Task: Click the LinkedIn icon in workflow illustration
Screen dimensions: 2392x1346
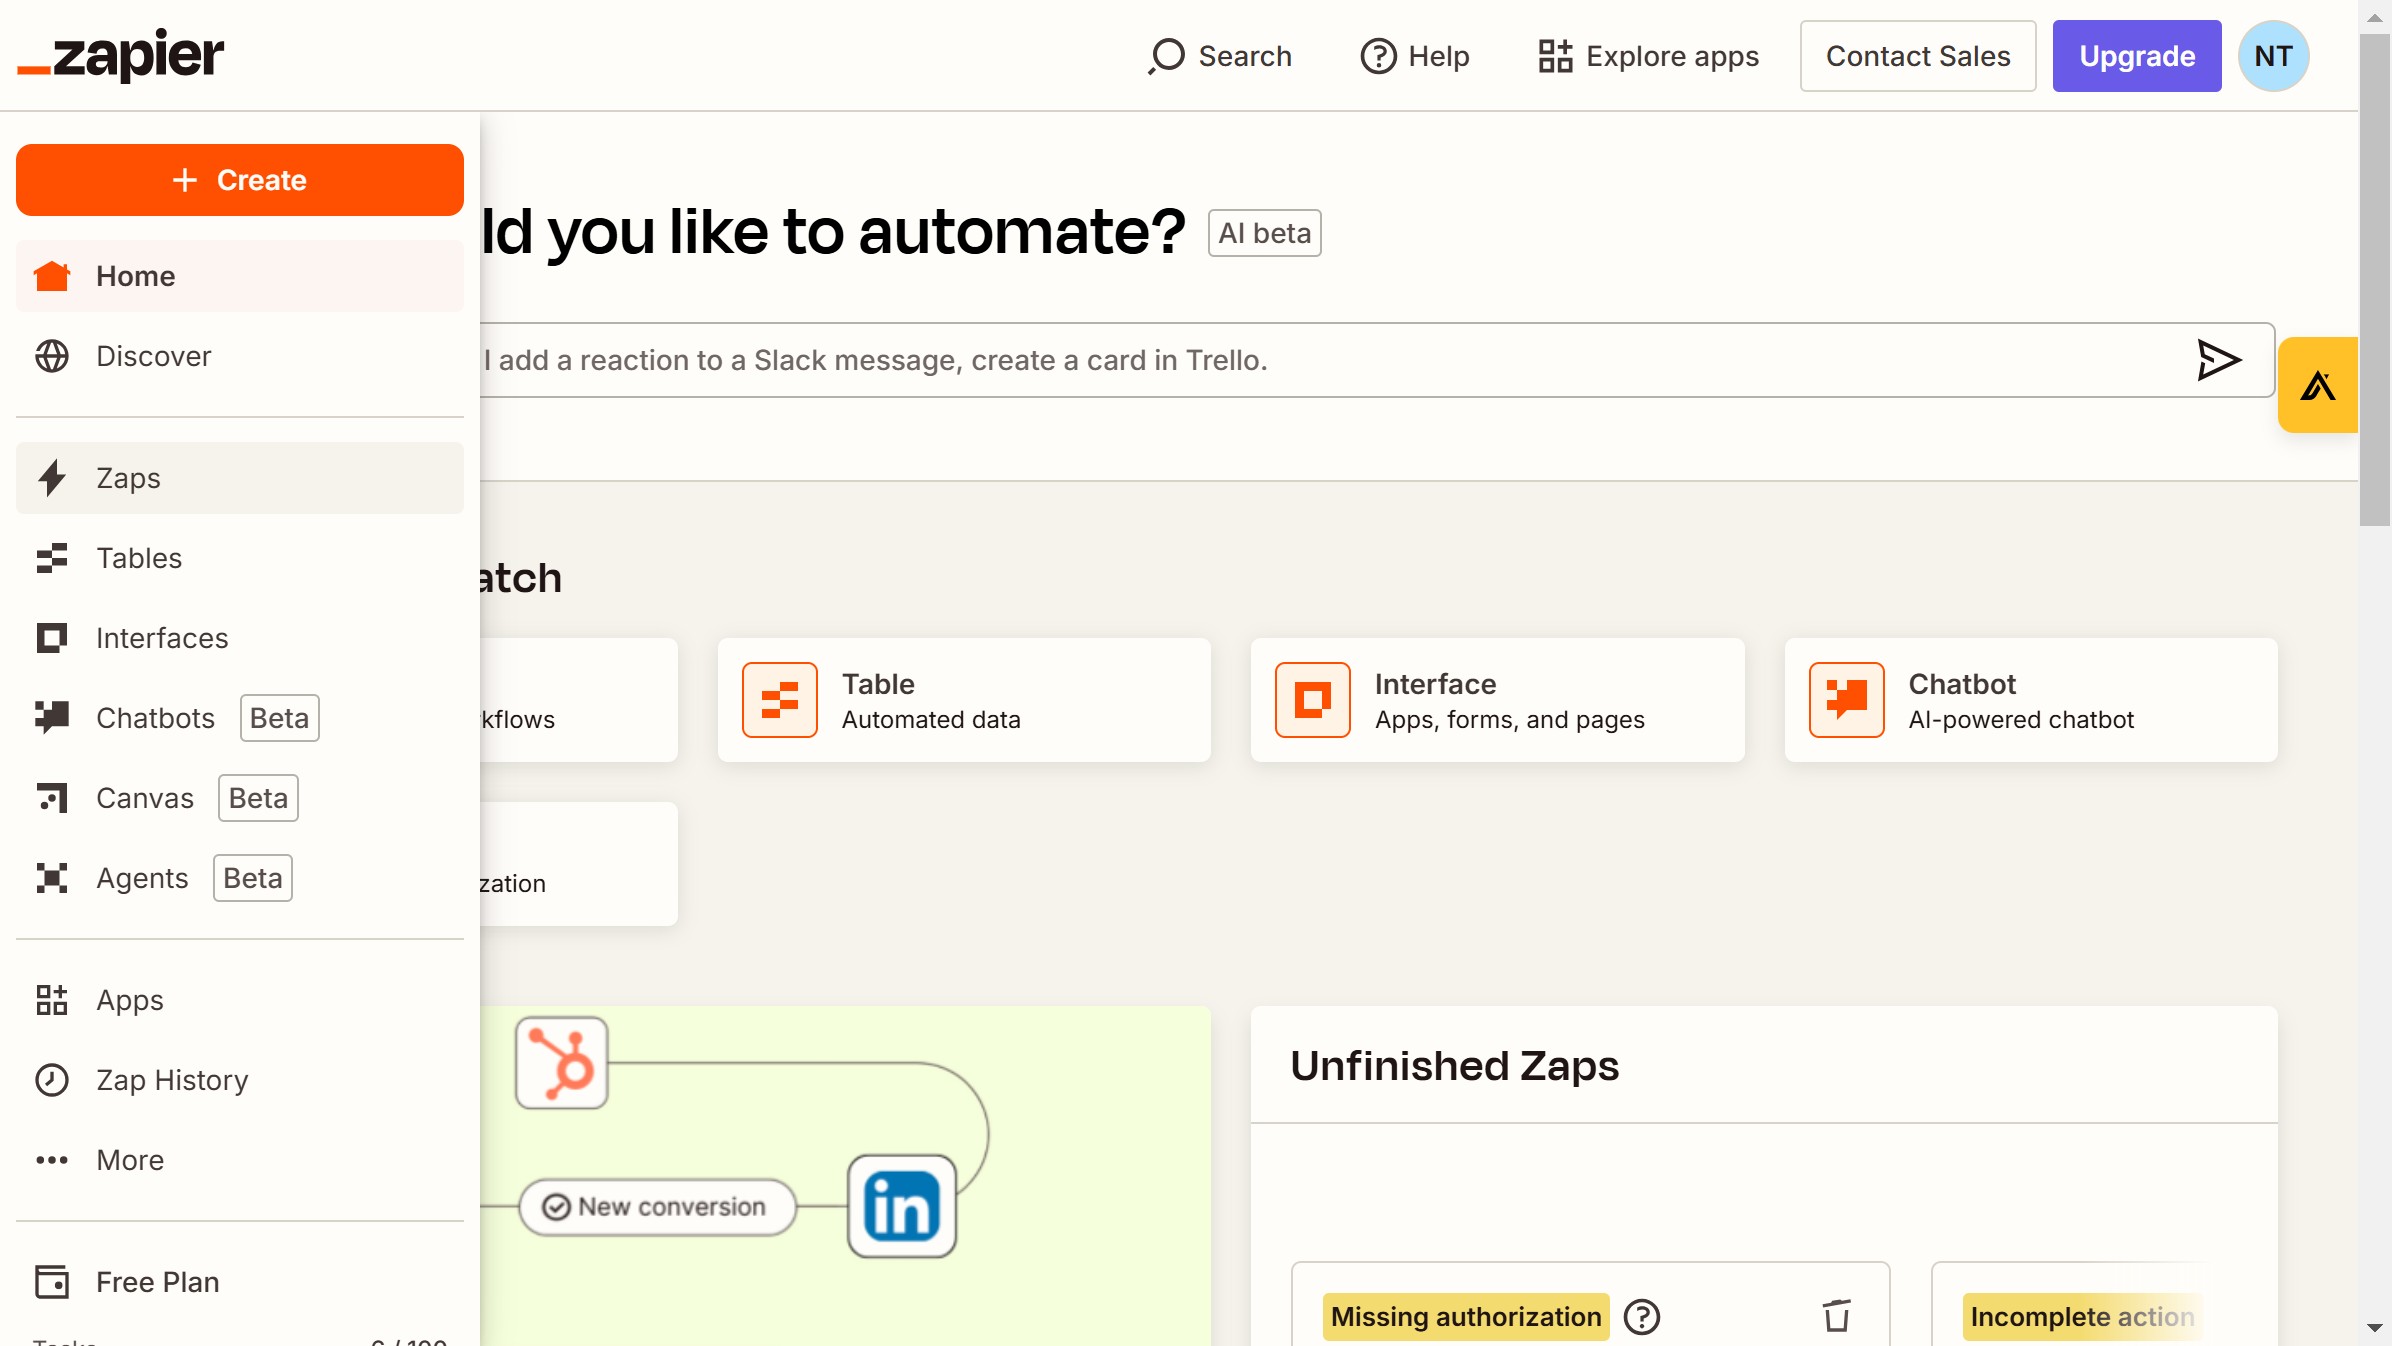Action: tap(901, 1206)
